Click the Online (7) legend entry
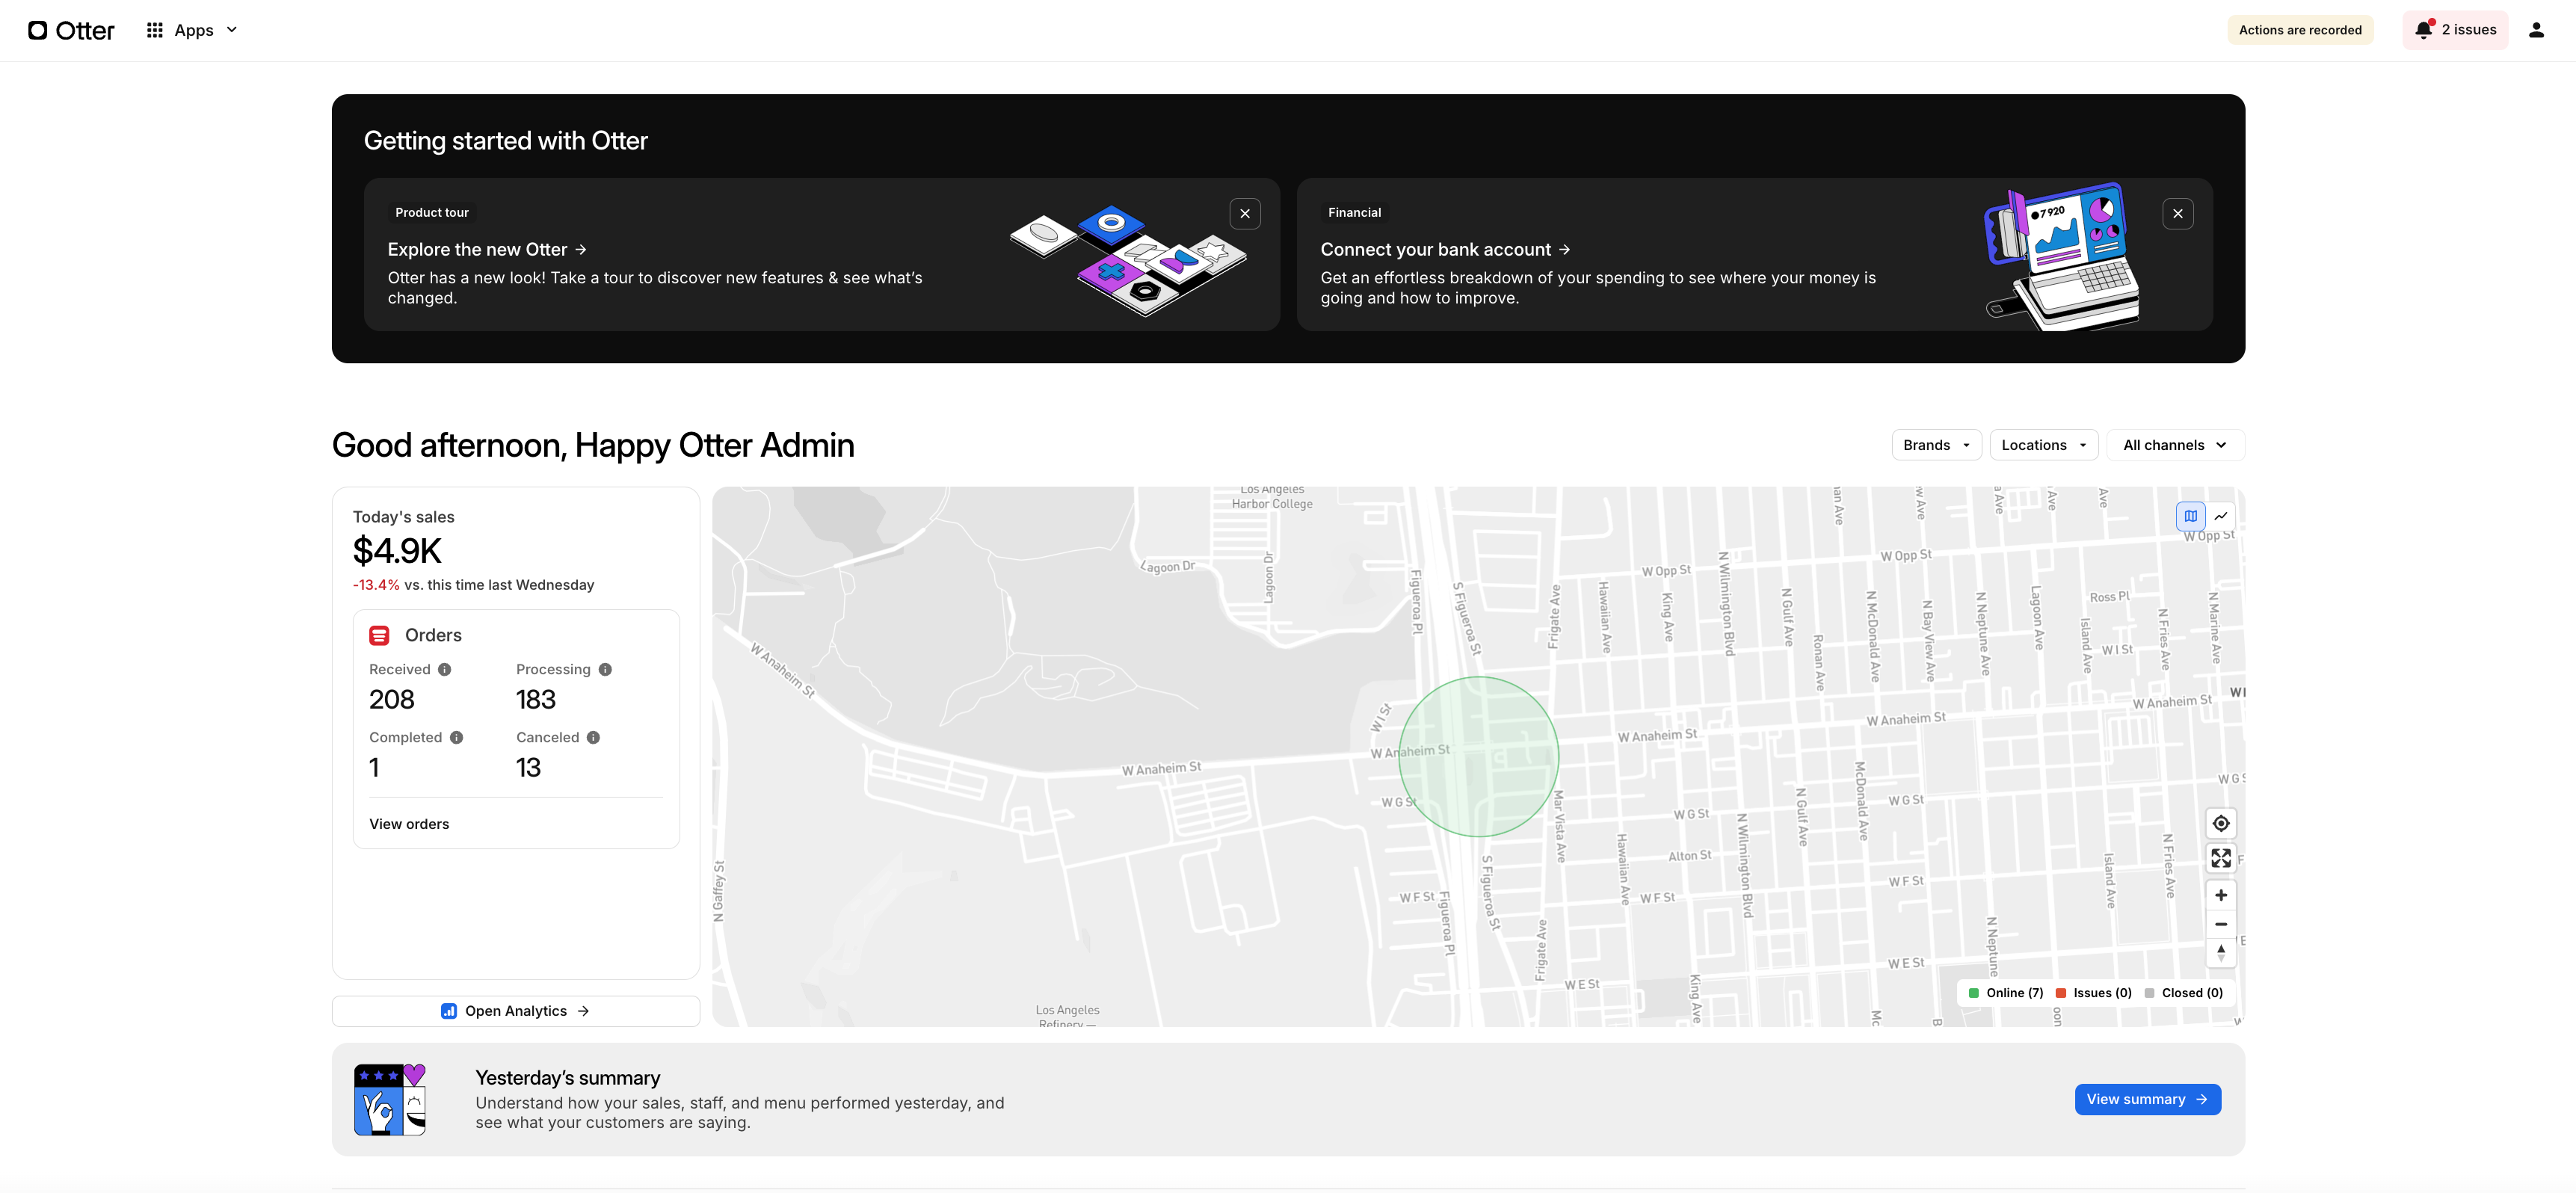The width and height of the screenshot is (2576, 1193). 2005,993
